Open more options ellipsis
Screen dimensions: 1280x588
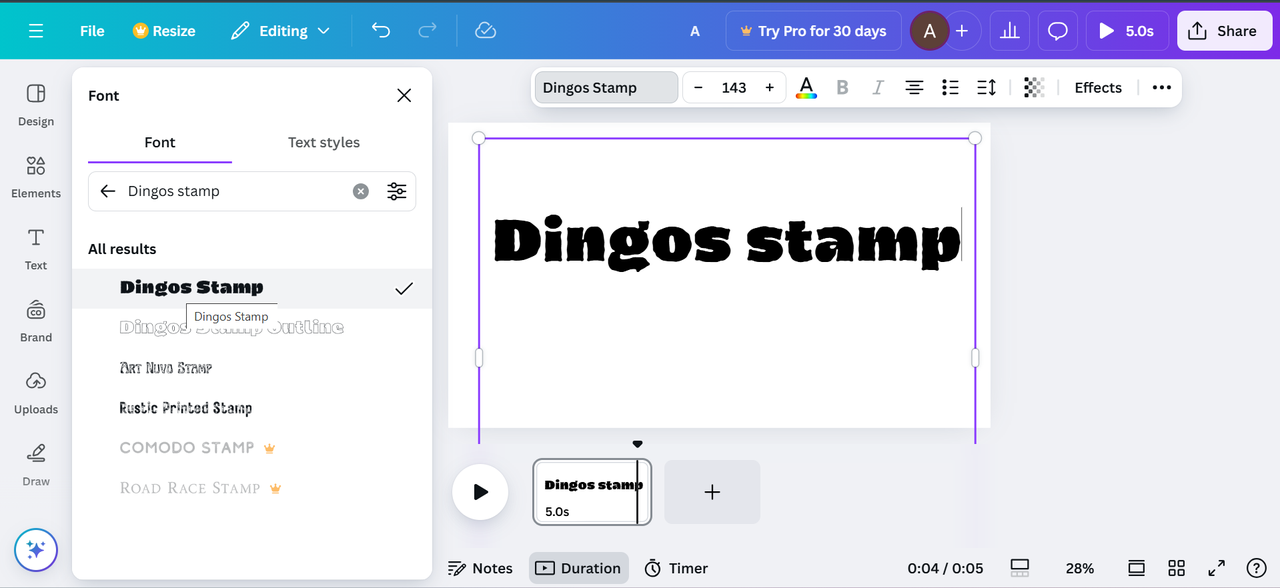[x=1161, y=88]
